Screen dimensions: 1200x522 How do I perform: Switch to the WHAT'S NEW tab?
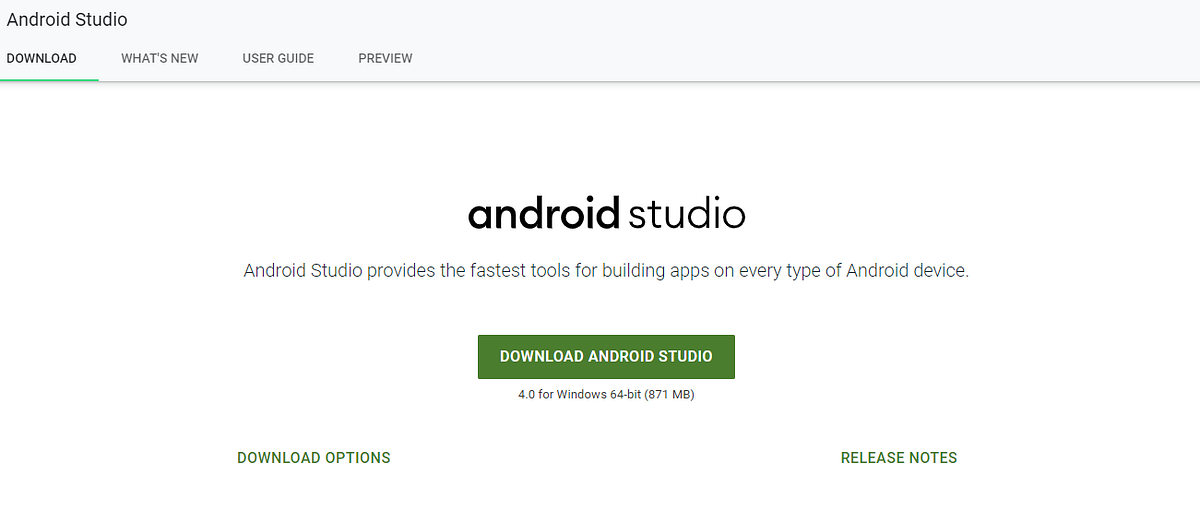[160, 58]
